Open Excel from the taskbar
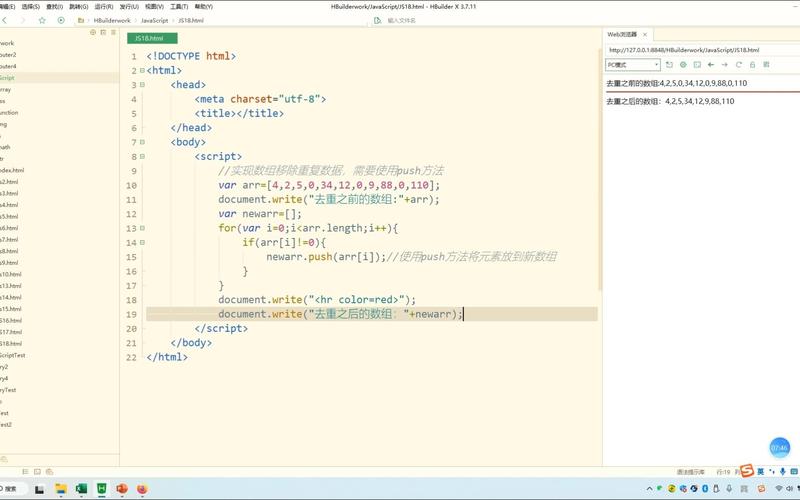This screenshot has height=500, width=800. [x=81, y=489]
